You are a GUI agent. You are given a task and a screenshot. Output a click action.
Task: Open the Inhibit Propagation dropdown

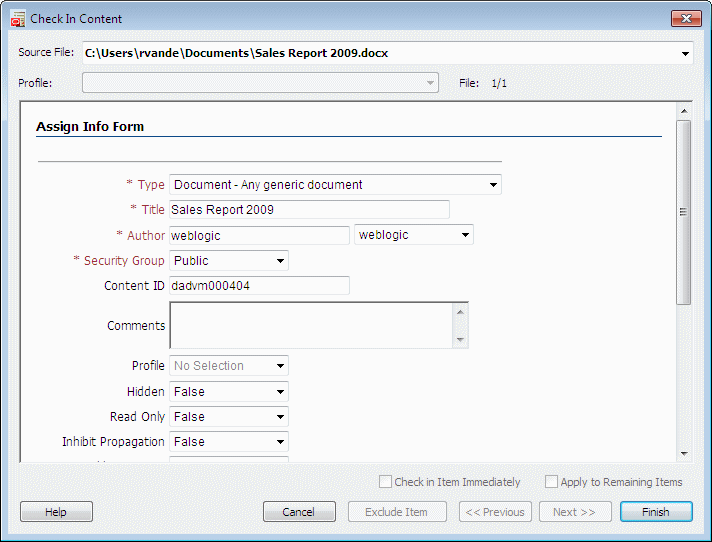coord(280,442)
